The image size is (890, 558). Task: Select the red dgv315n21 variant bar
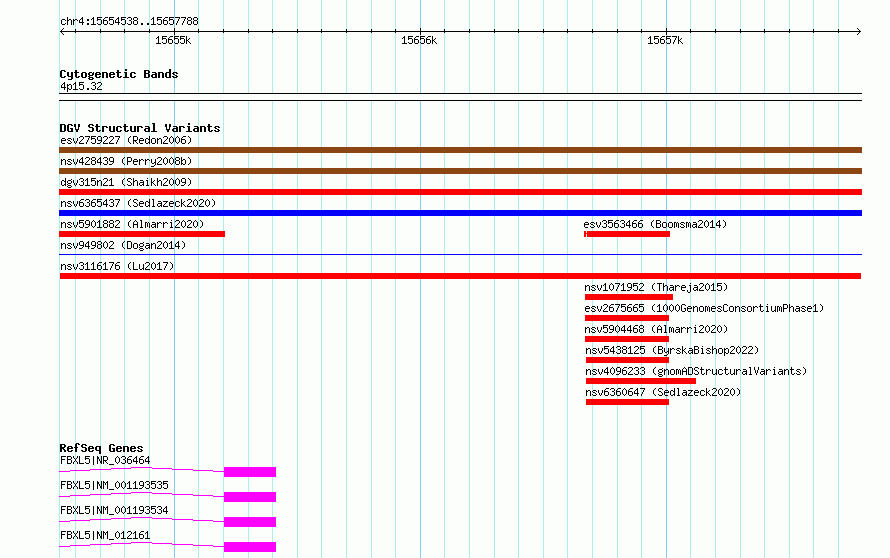click(x=460, y=192)
